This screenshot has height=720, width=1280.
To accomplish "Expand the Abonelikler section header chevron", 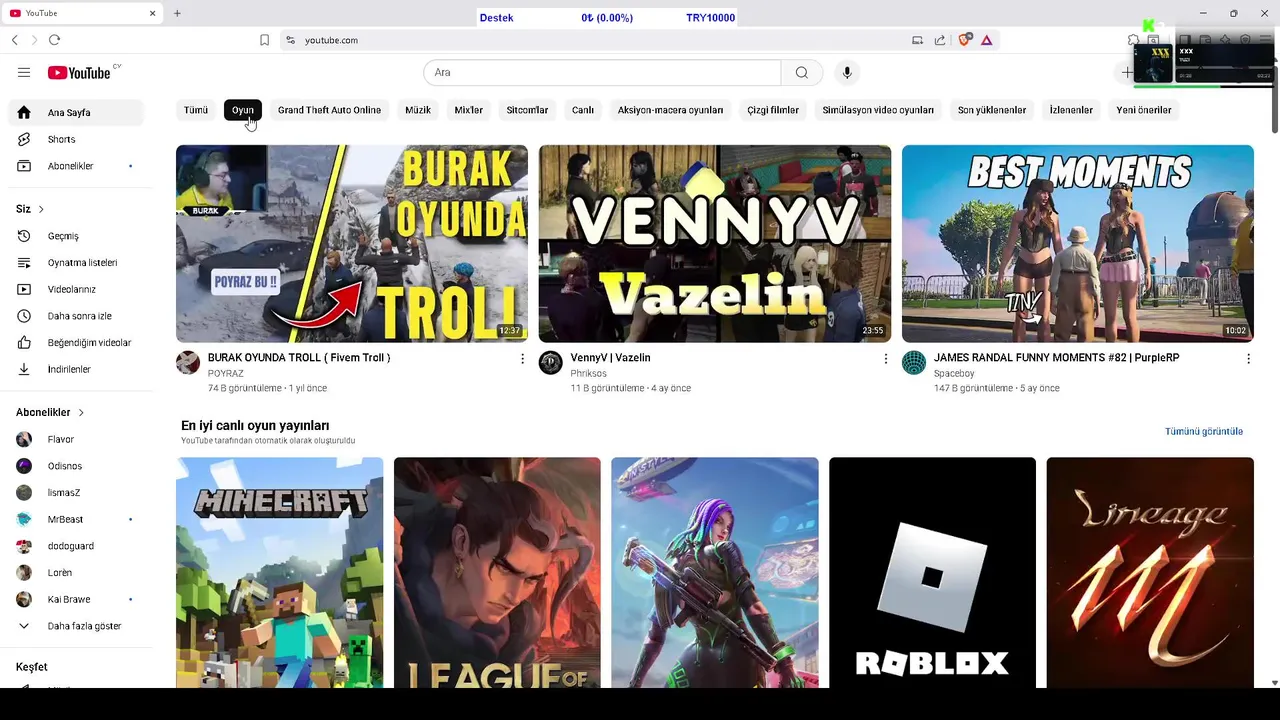I will coord(81,412).
